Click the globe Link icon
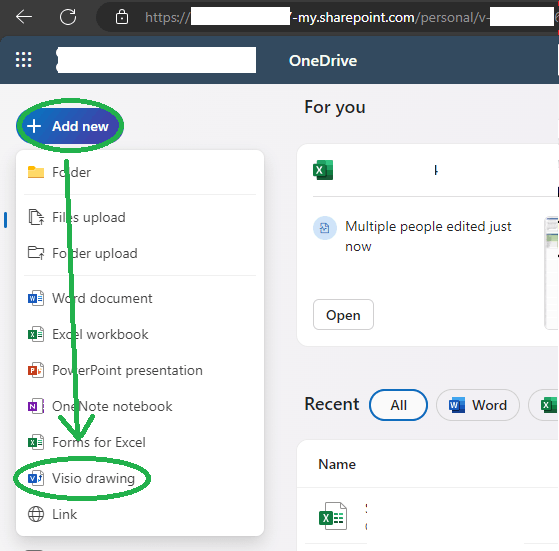 (36, 514)
